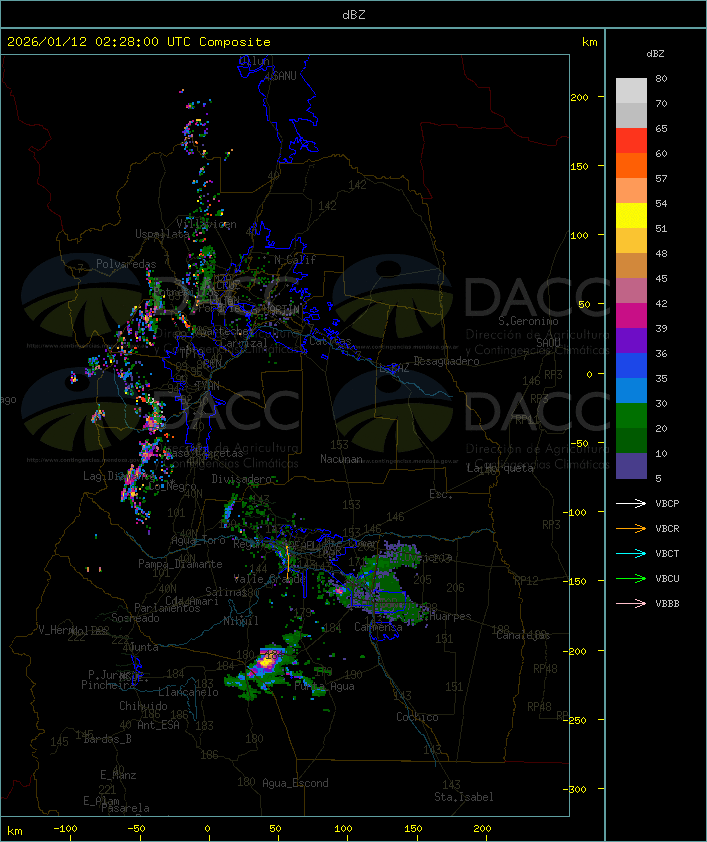Click the Sta.Isabel map label
This screenshot has height=842, width=707.
[464, 797]
